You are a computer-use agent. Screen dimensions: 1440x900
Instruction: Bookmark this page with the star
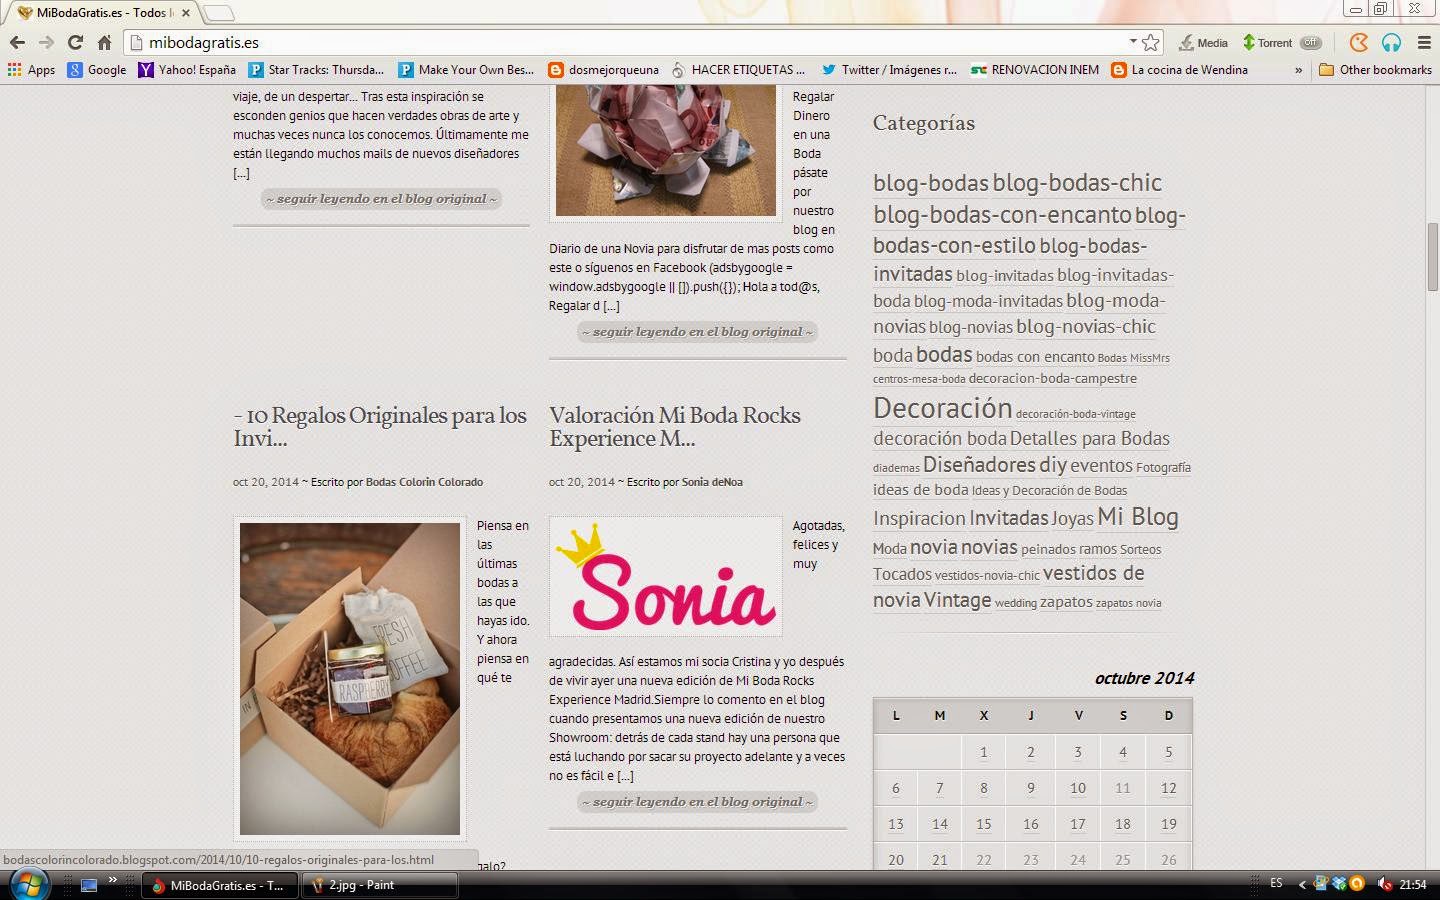[1151, 42]
